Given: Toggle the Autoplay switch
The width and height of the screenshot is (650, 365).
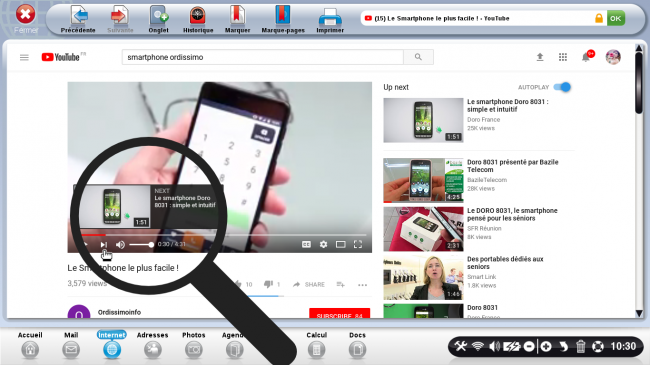Looking at the screenshot, I should tap(563, 87).
